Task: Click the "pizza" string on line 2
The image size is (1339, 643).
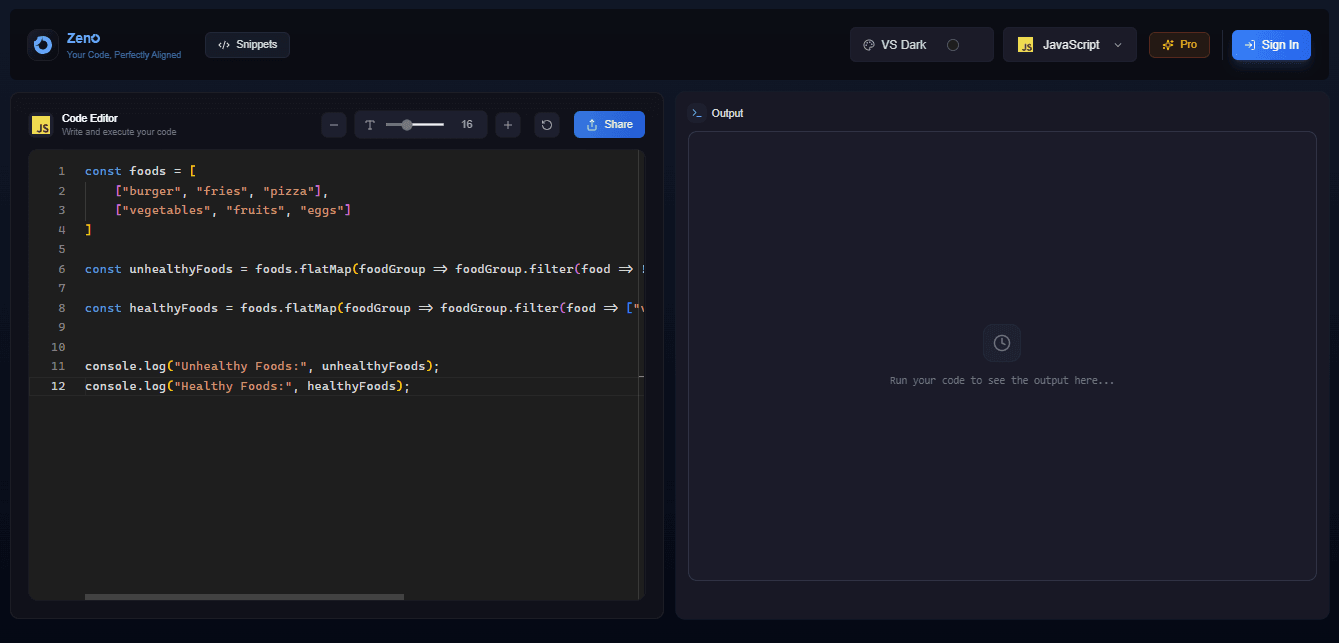Action: click(288, 190)
